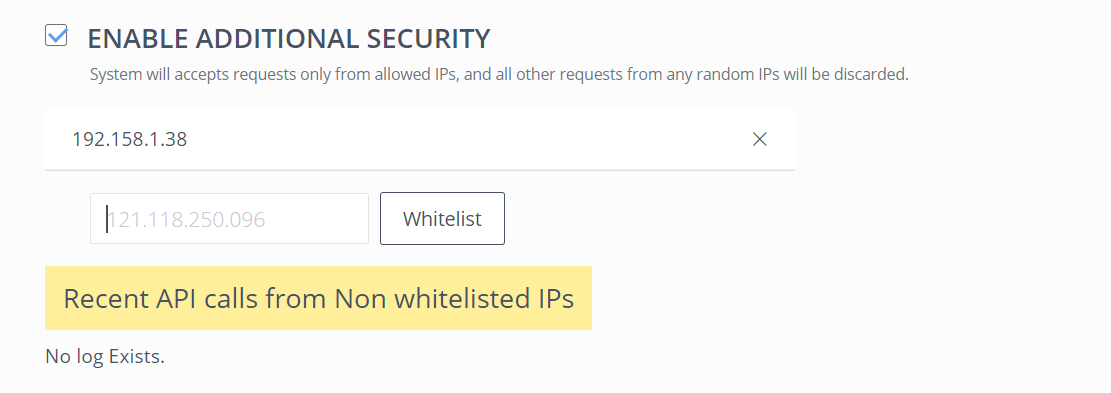Screen dimensions: 1111x393
Task: Click the 192.158.1.38 IP entry text
Action: tap(130, 139)
